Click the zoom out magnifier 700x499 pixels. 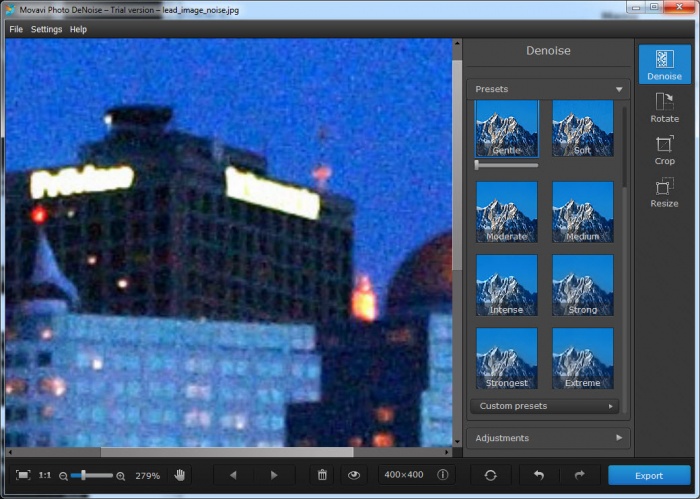[x=63, y=476]
